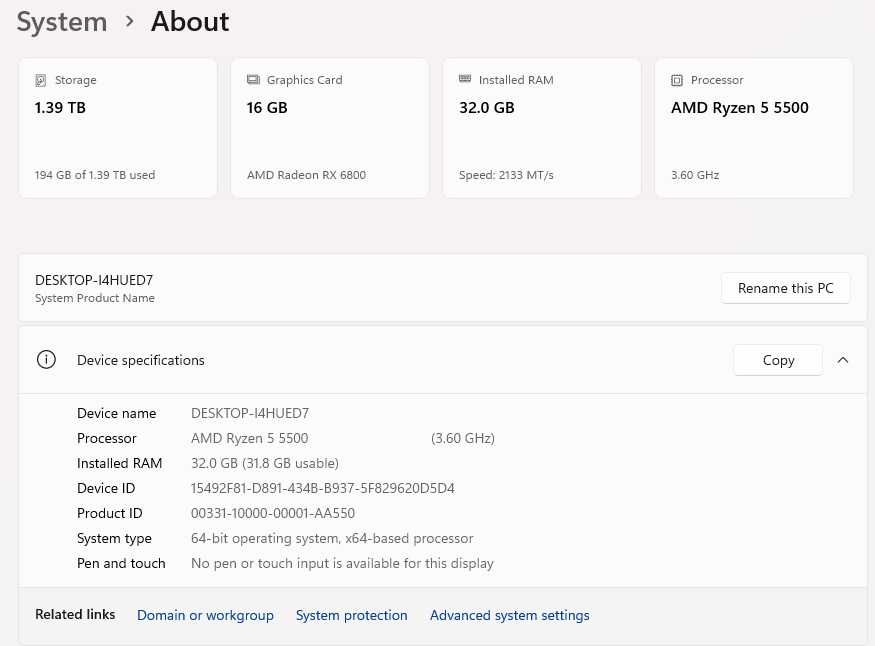Collapse the Device specifications section chevron
The height and width of the screenshot is (646, 875).
click(x=843, y=360)
